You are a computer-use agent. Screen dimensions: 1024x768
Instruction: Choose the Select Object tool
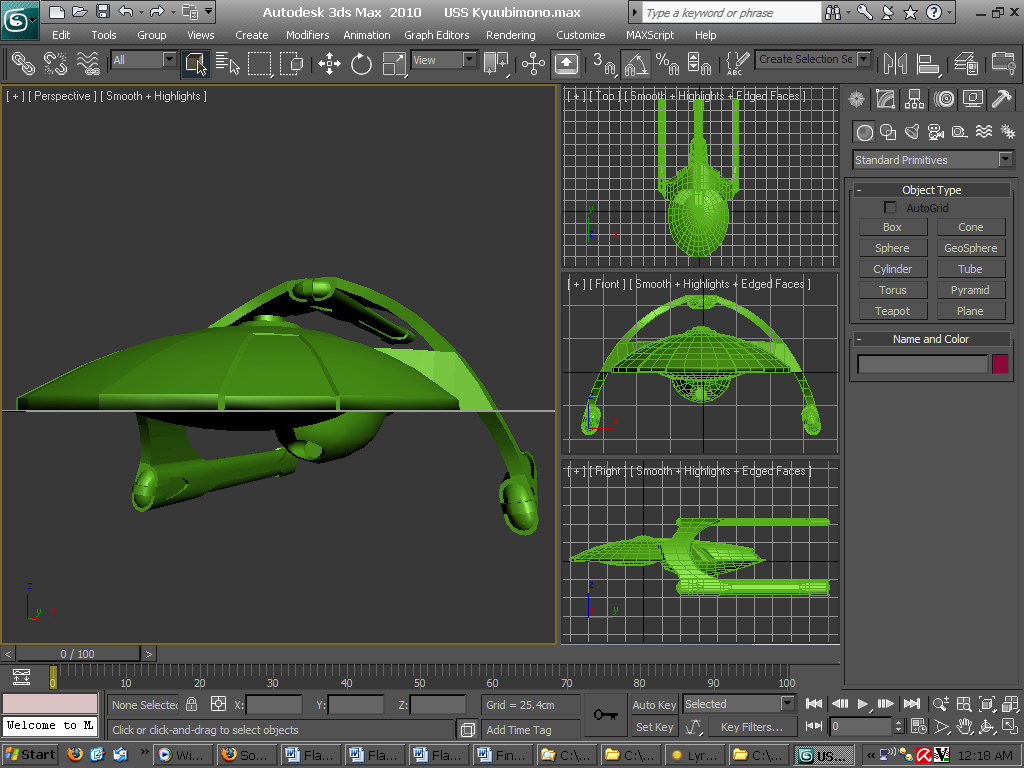pos(196,63)
